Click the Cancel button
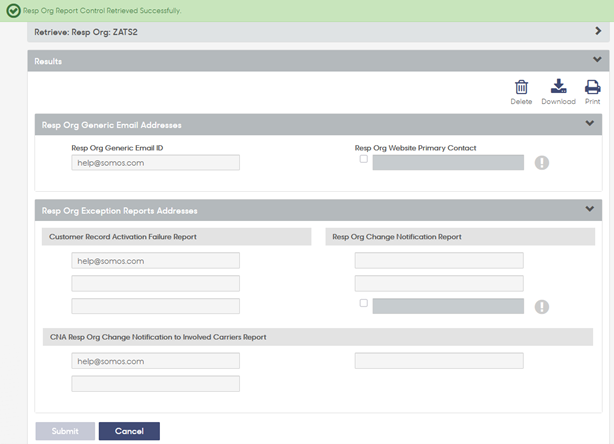The height and width of the screenshot is (444, 614). [x=129, y=431]
